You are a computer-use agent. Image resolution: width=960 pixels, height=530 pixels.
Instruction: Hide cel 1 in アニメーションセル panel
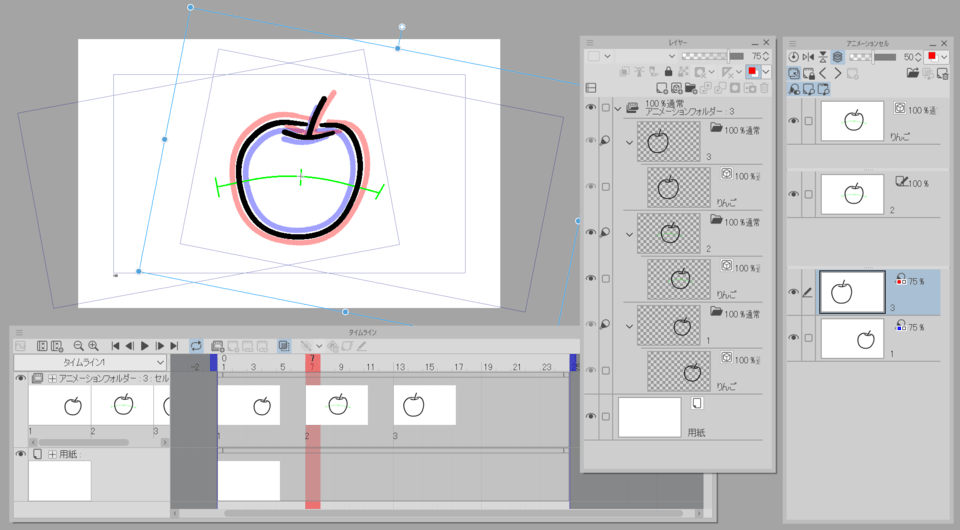click(793, 337)
